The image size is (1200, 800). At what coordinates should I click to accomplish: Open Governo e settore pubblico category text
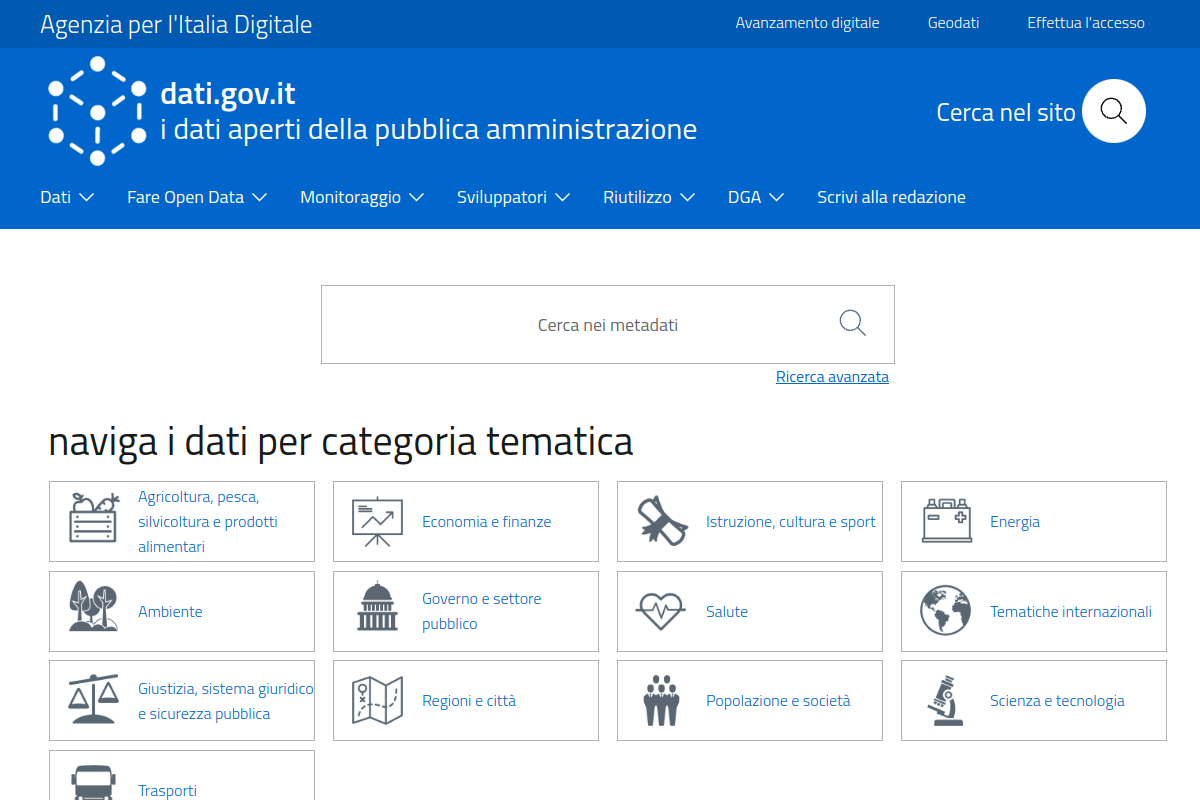tap(481, 611)
